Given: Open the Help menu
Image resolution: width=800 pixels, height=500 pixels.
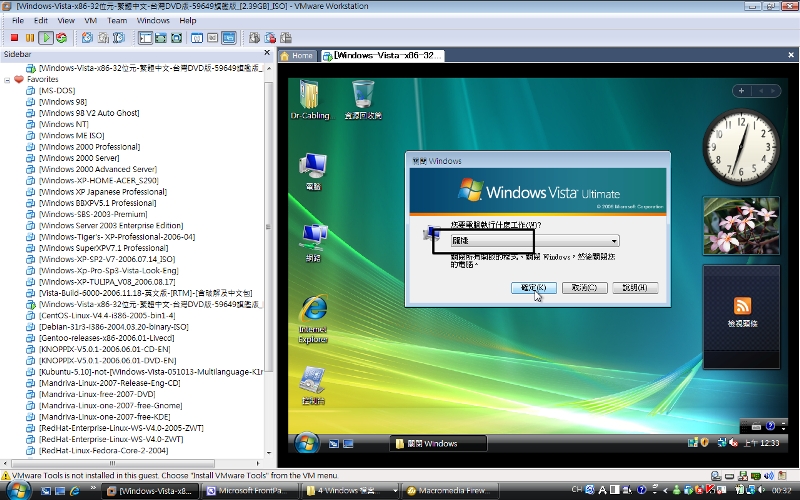Looking at the screenshot, I should click(x=188, y=20).
